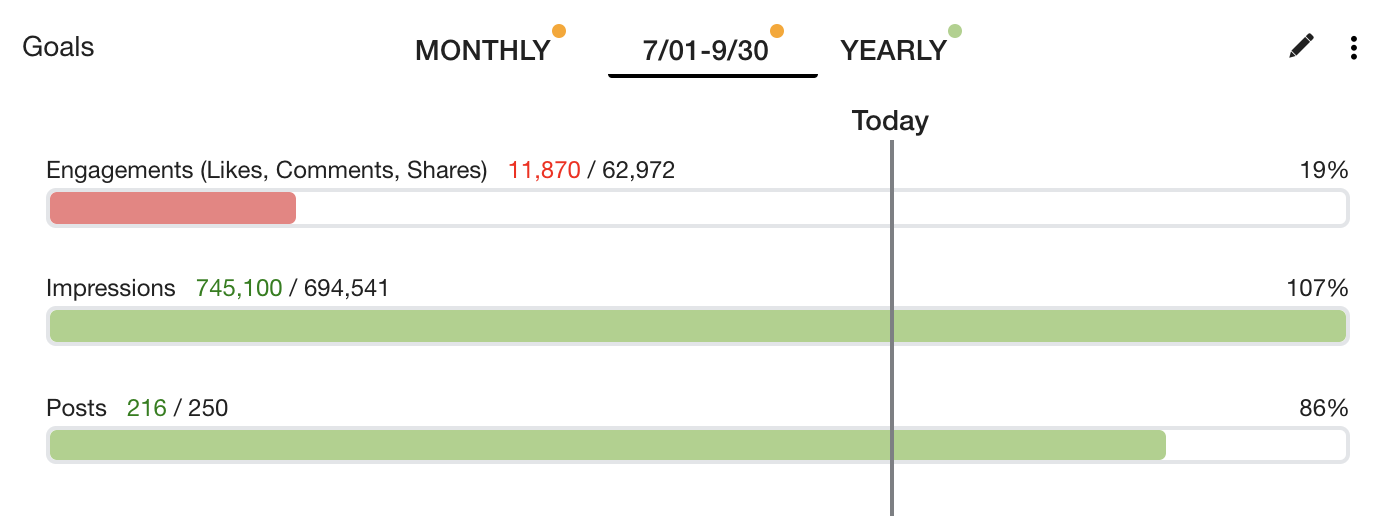
Task: Select the 7/01-9/30 quarterly tab
Action: click(706, 50)
